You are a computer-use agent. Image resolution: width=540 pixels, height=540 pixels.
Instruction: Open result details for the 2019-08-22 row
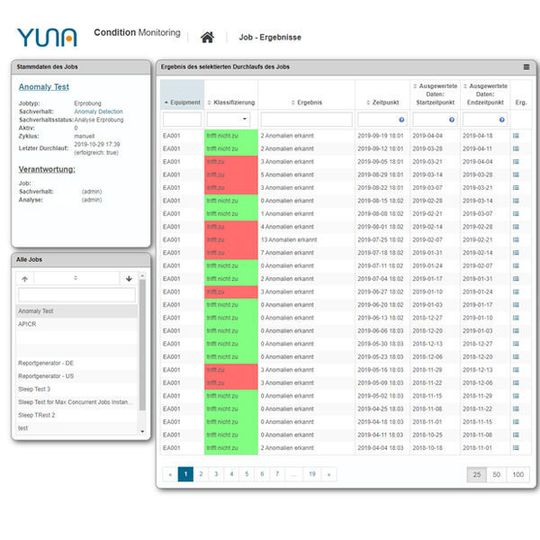(516, 188)
